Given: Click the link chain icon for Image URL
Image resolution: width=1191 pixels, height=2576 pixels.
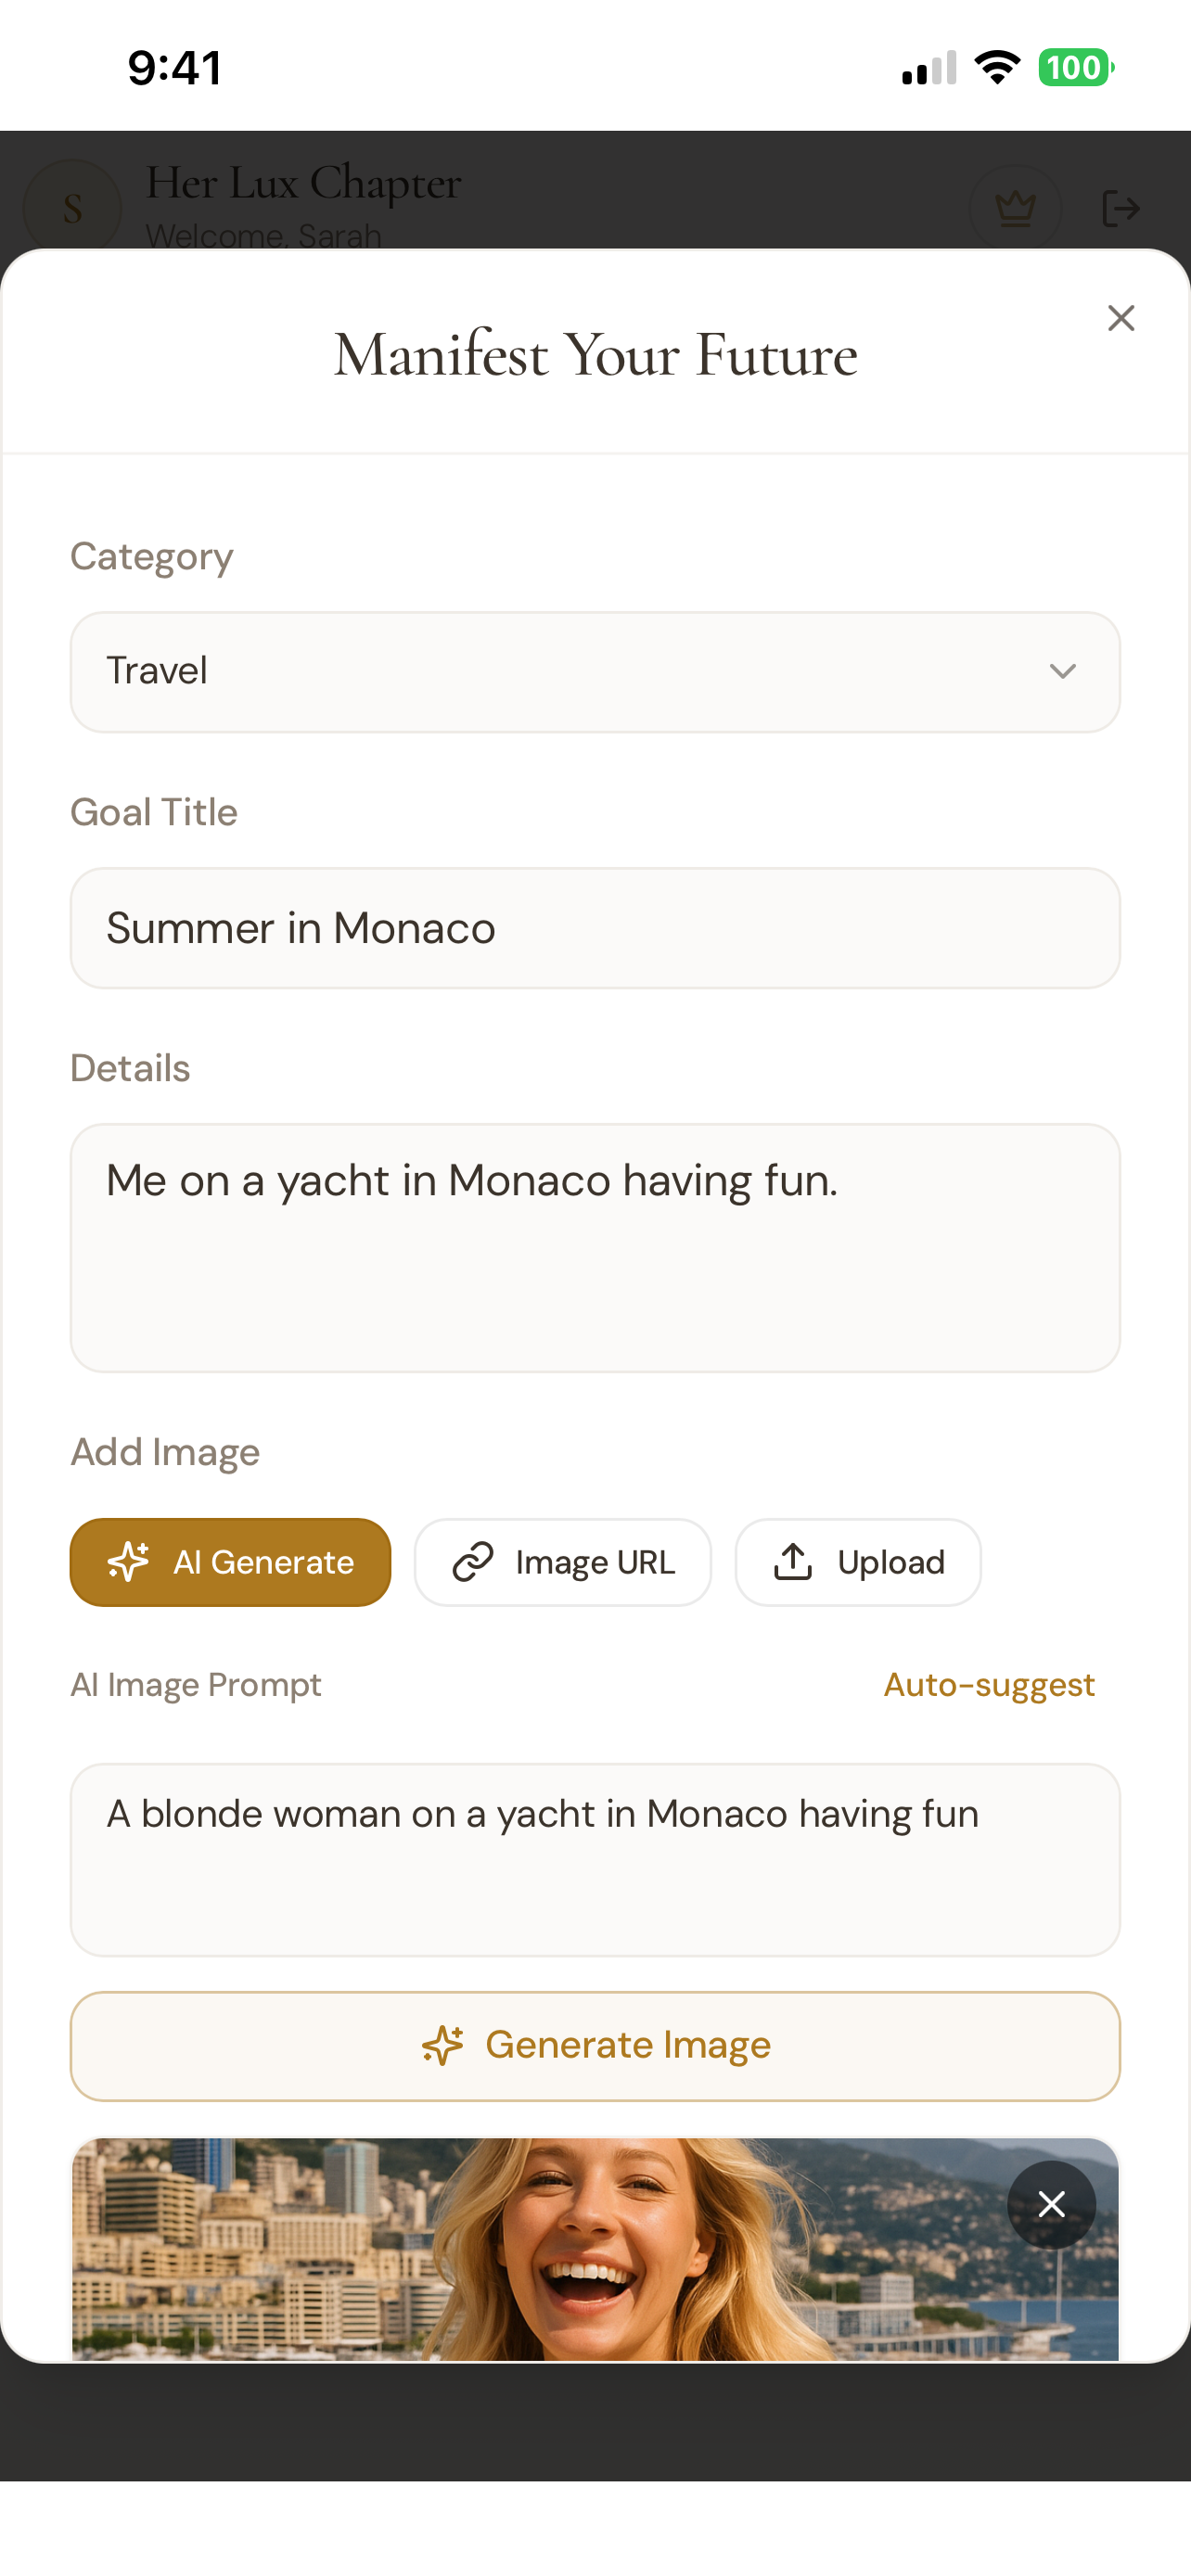Looking at the screenshot, I should (473, 1562).
